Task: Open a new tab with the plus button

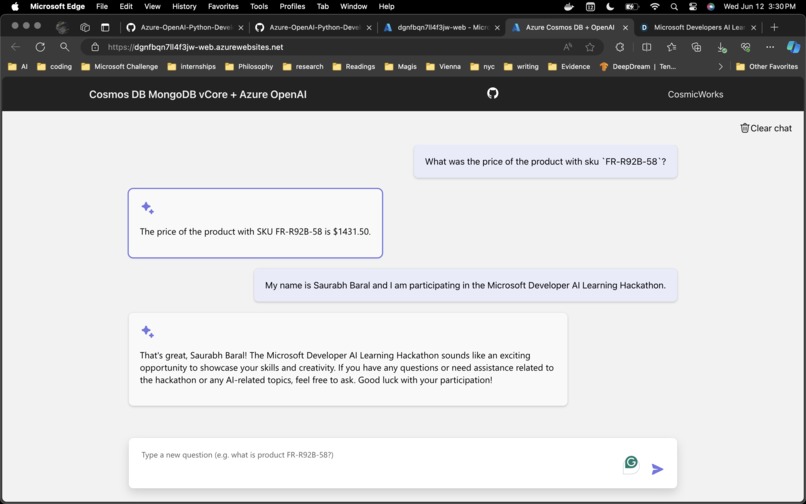Action: click(x=774, y=27)
